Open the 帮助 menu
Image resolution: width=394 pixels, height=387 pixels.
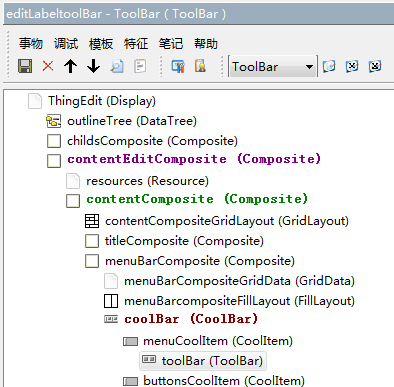pyautogui.click(x=206, y=44)
